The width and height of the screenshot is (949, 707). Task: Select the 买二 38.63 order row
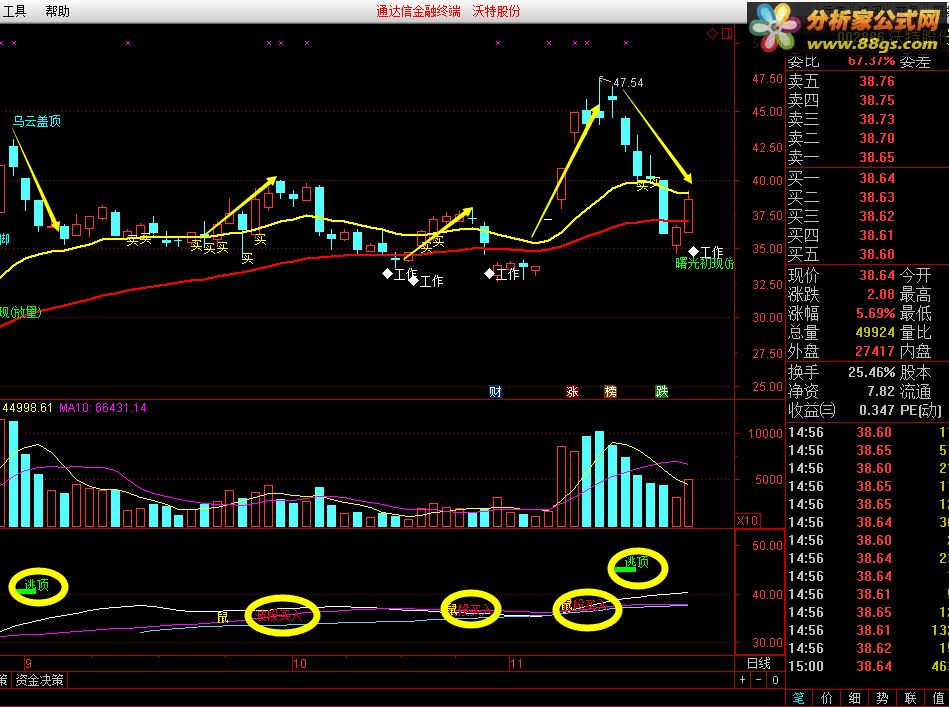coord(867,197)
